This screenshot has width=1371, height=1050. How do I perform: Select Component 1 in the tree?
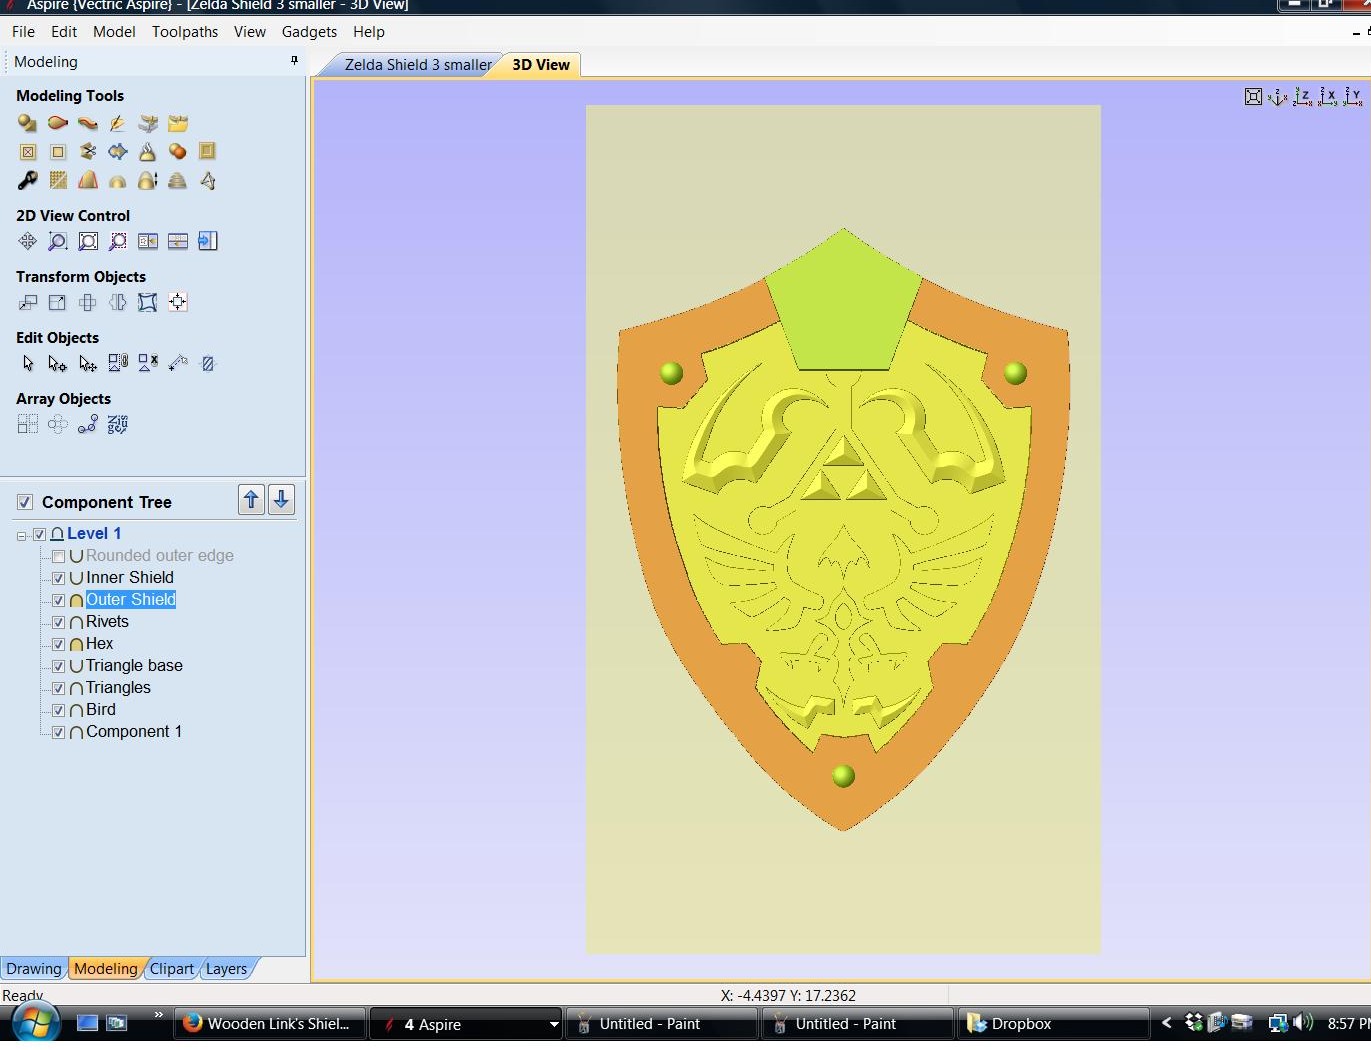[134, 732]
